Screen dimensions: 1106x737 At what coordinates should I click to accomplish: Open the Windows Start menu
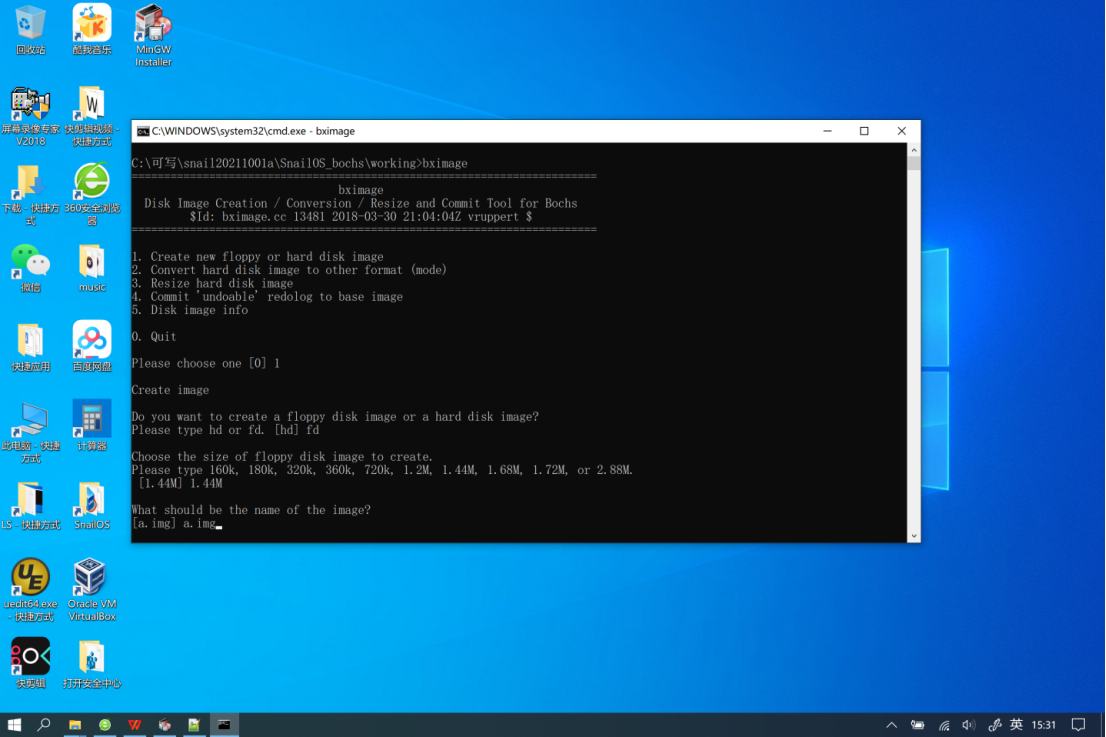tap(14, 724)
